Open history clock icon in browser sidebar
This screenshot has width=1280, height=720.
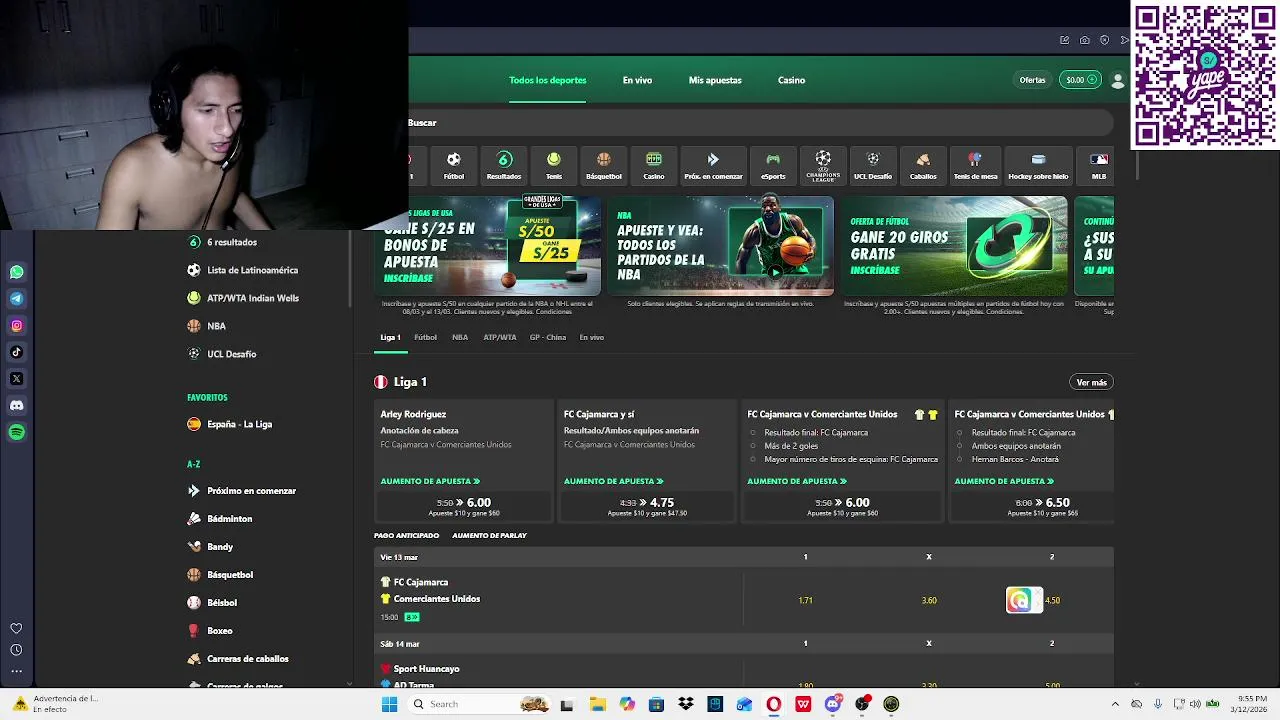(x=16, y=650)
